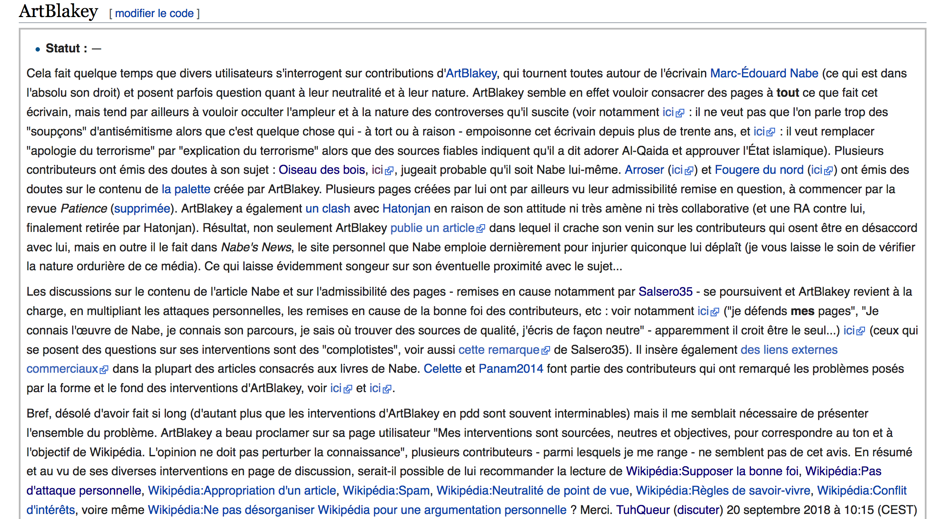
Task: Click the 'ArtBlakey' section heading
Action: pyautogui.click(x=58, y=11)
